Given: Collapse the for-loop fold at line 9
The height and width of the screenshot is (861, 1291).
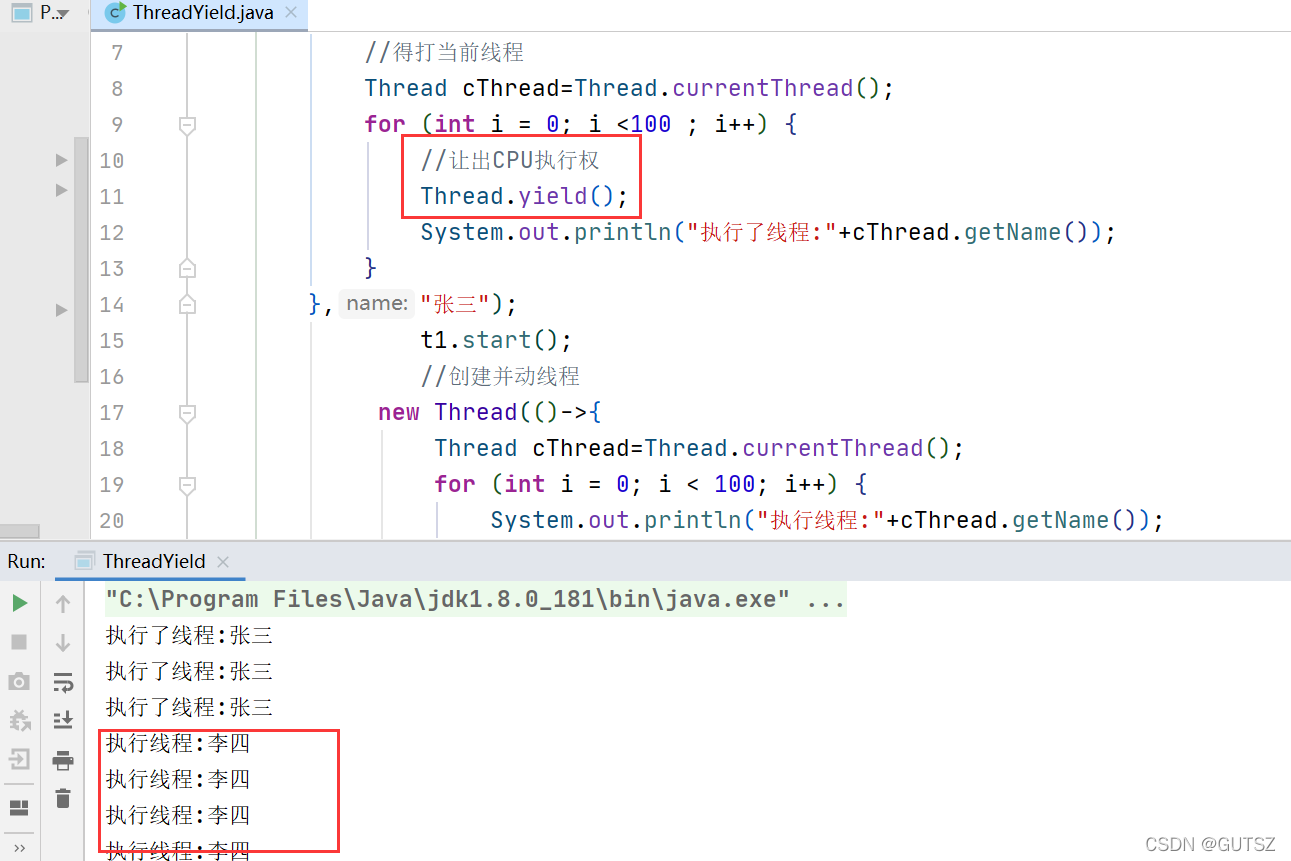Looking at the screenshot, I should 186,125.
